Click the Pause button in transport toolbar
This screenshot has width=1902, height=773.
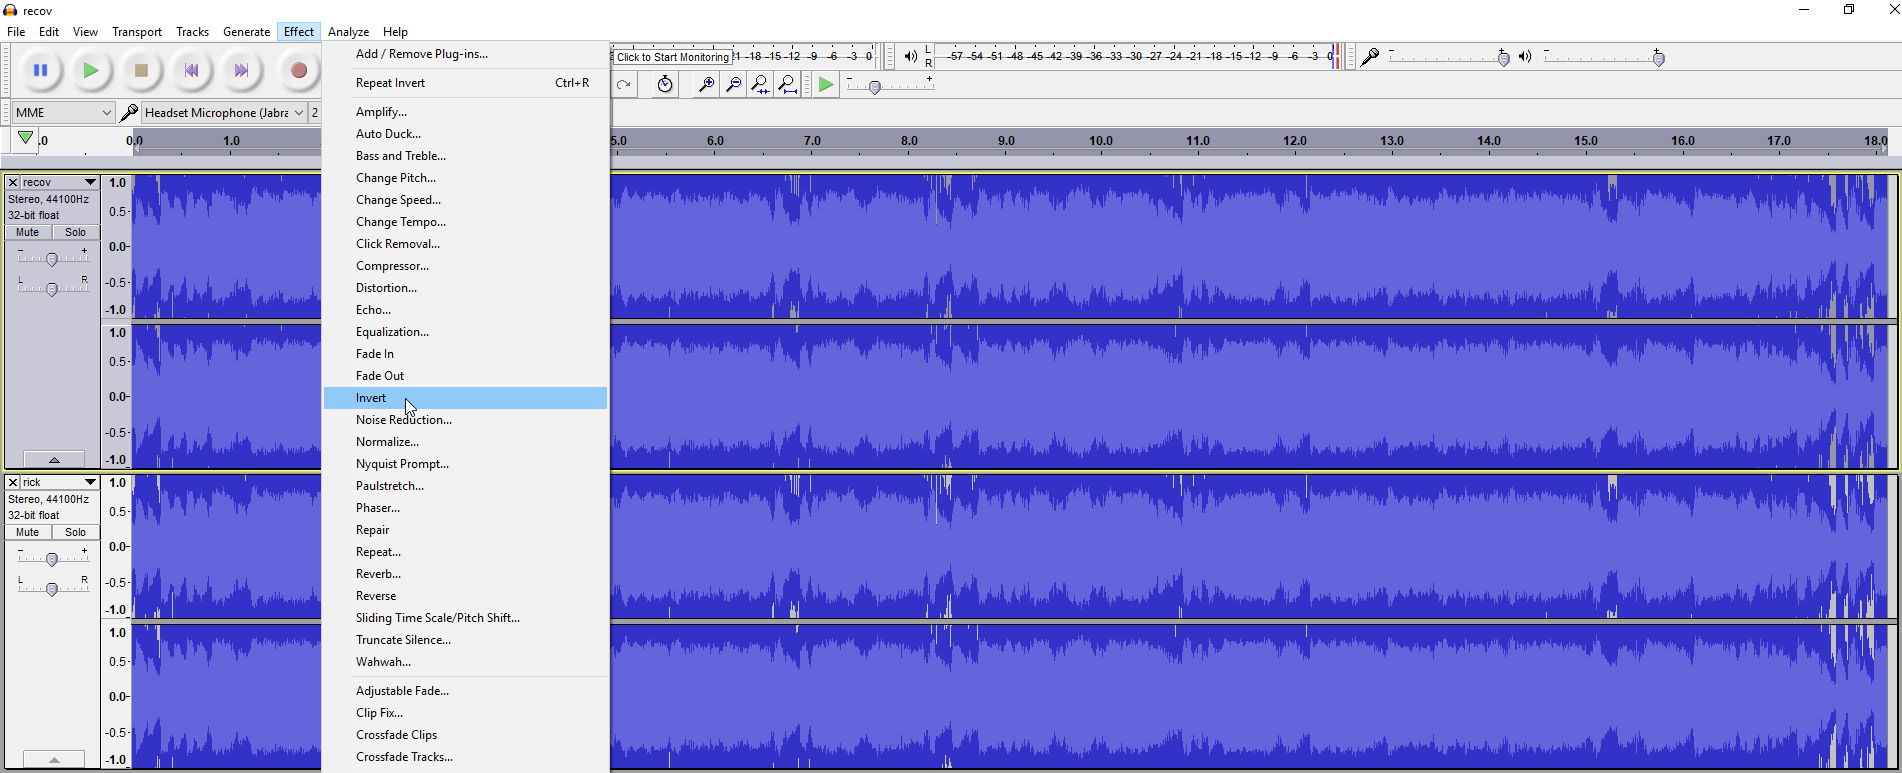(40, 70)
